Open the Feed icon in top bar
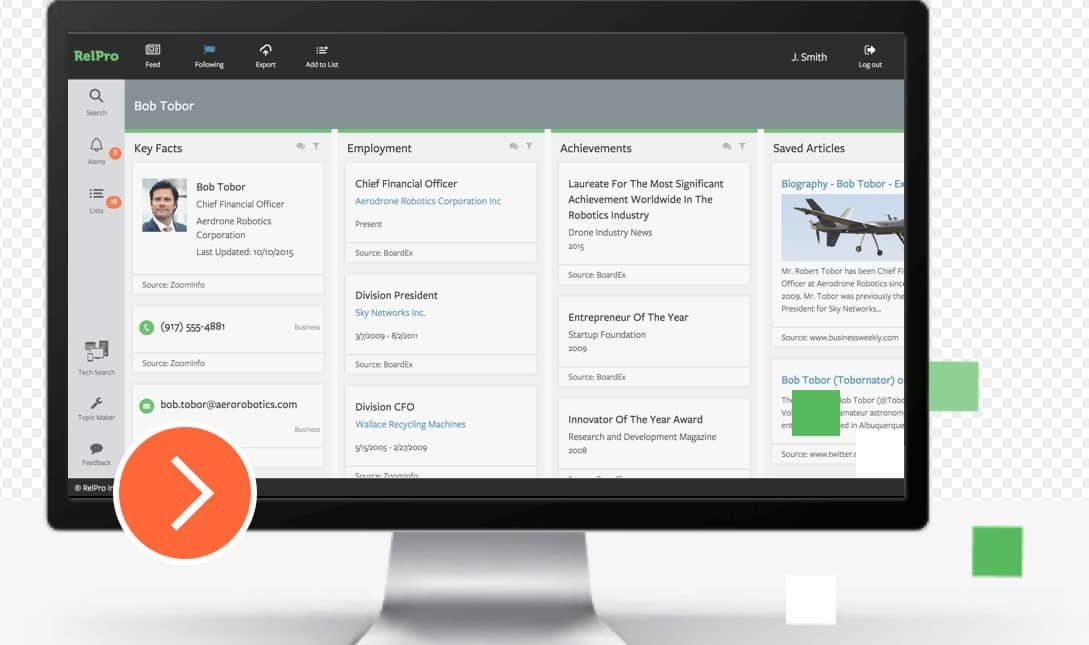This screenshot has height=645, width=1089. coord(152,50)
